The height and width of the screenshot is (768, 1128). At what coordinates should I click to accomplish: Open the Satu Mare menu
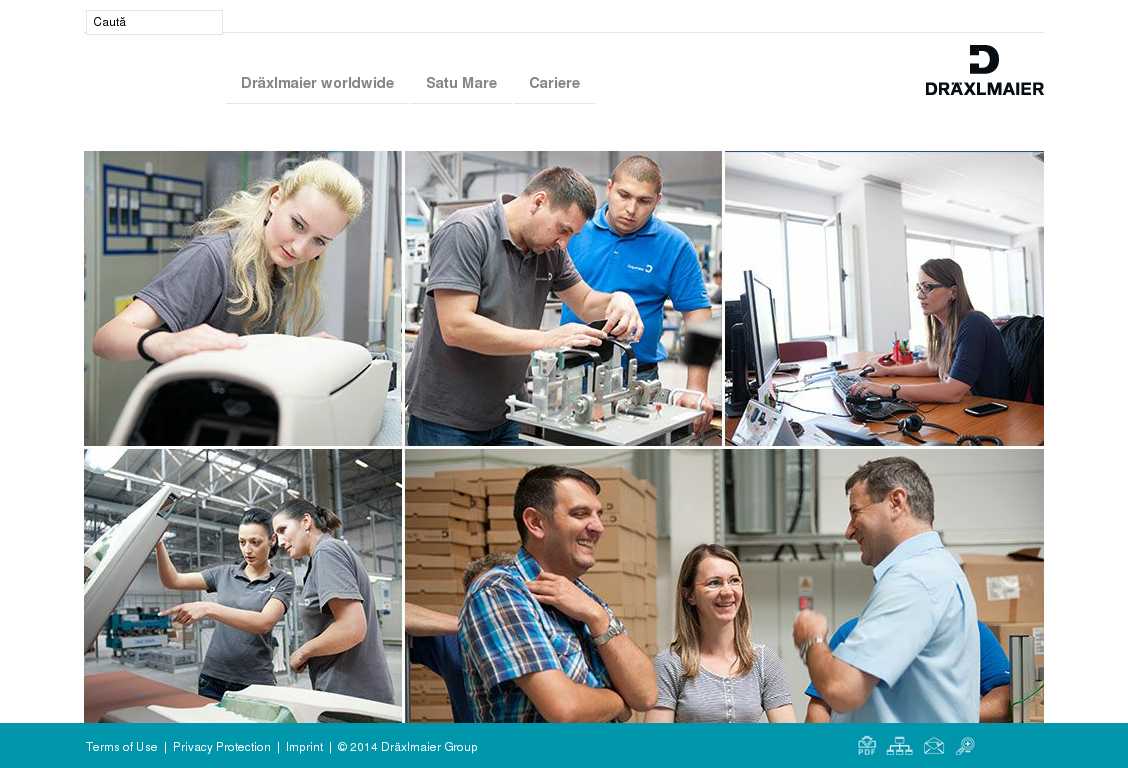[x=461, y=83]
